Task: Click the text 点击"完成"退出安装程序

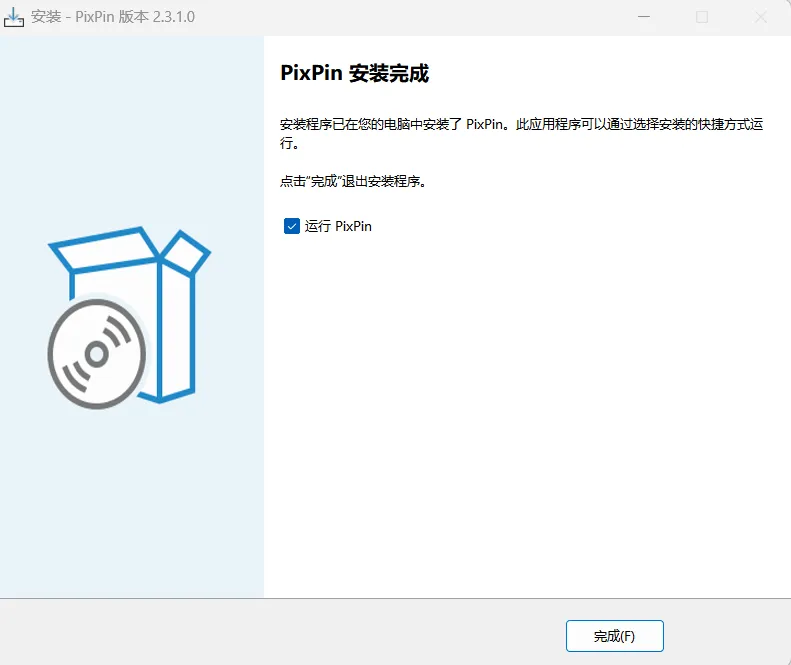Action: click(x=353, y=181)
